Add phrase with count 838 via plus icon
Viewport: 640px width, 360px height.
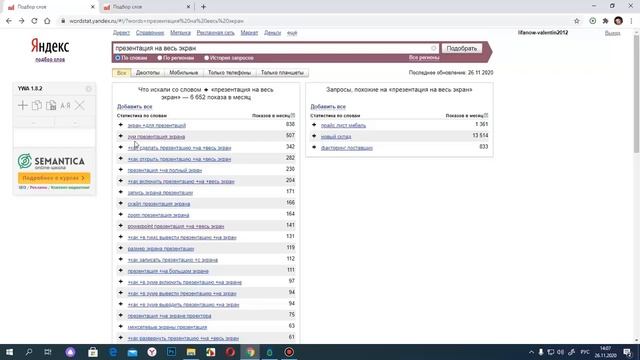tap(121, 124)
